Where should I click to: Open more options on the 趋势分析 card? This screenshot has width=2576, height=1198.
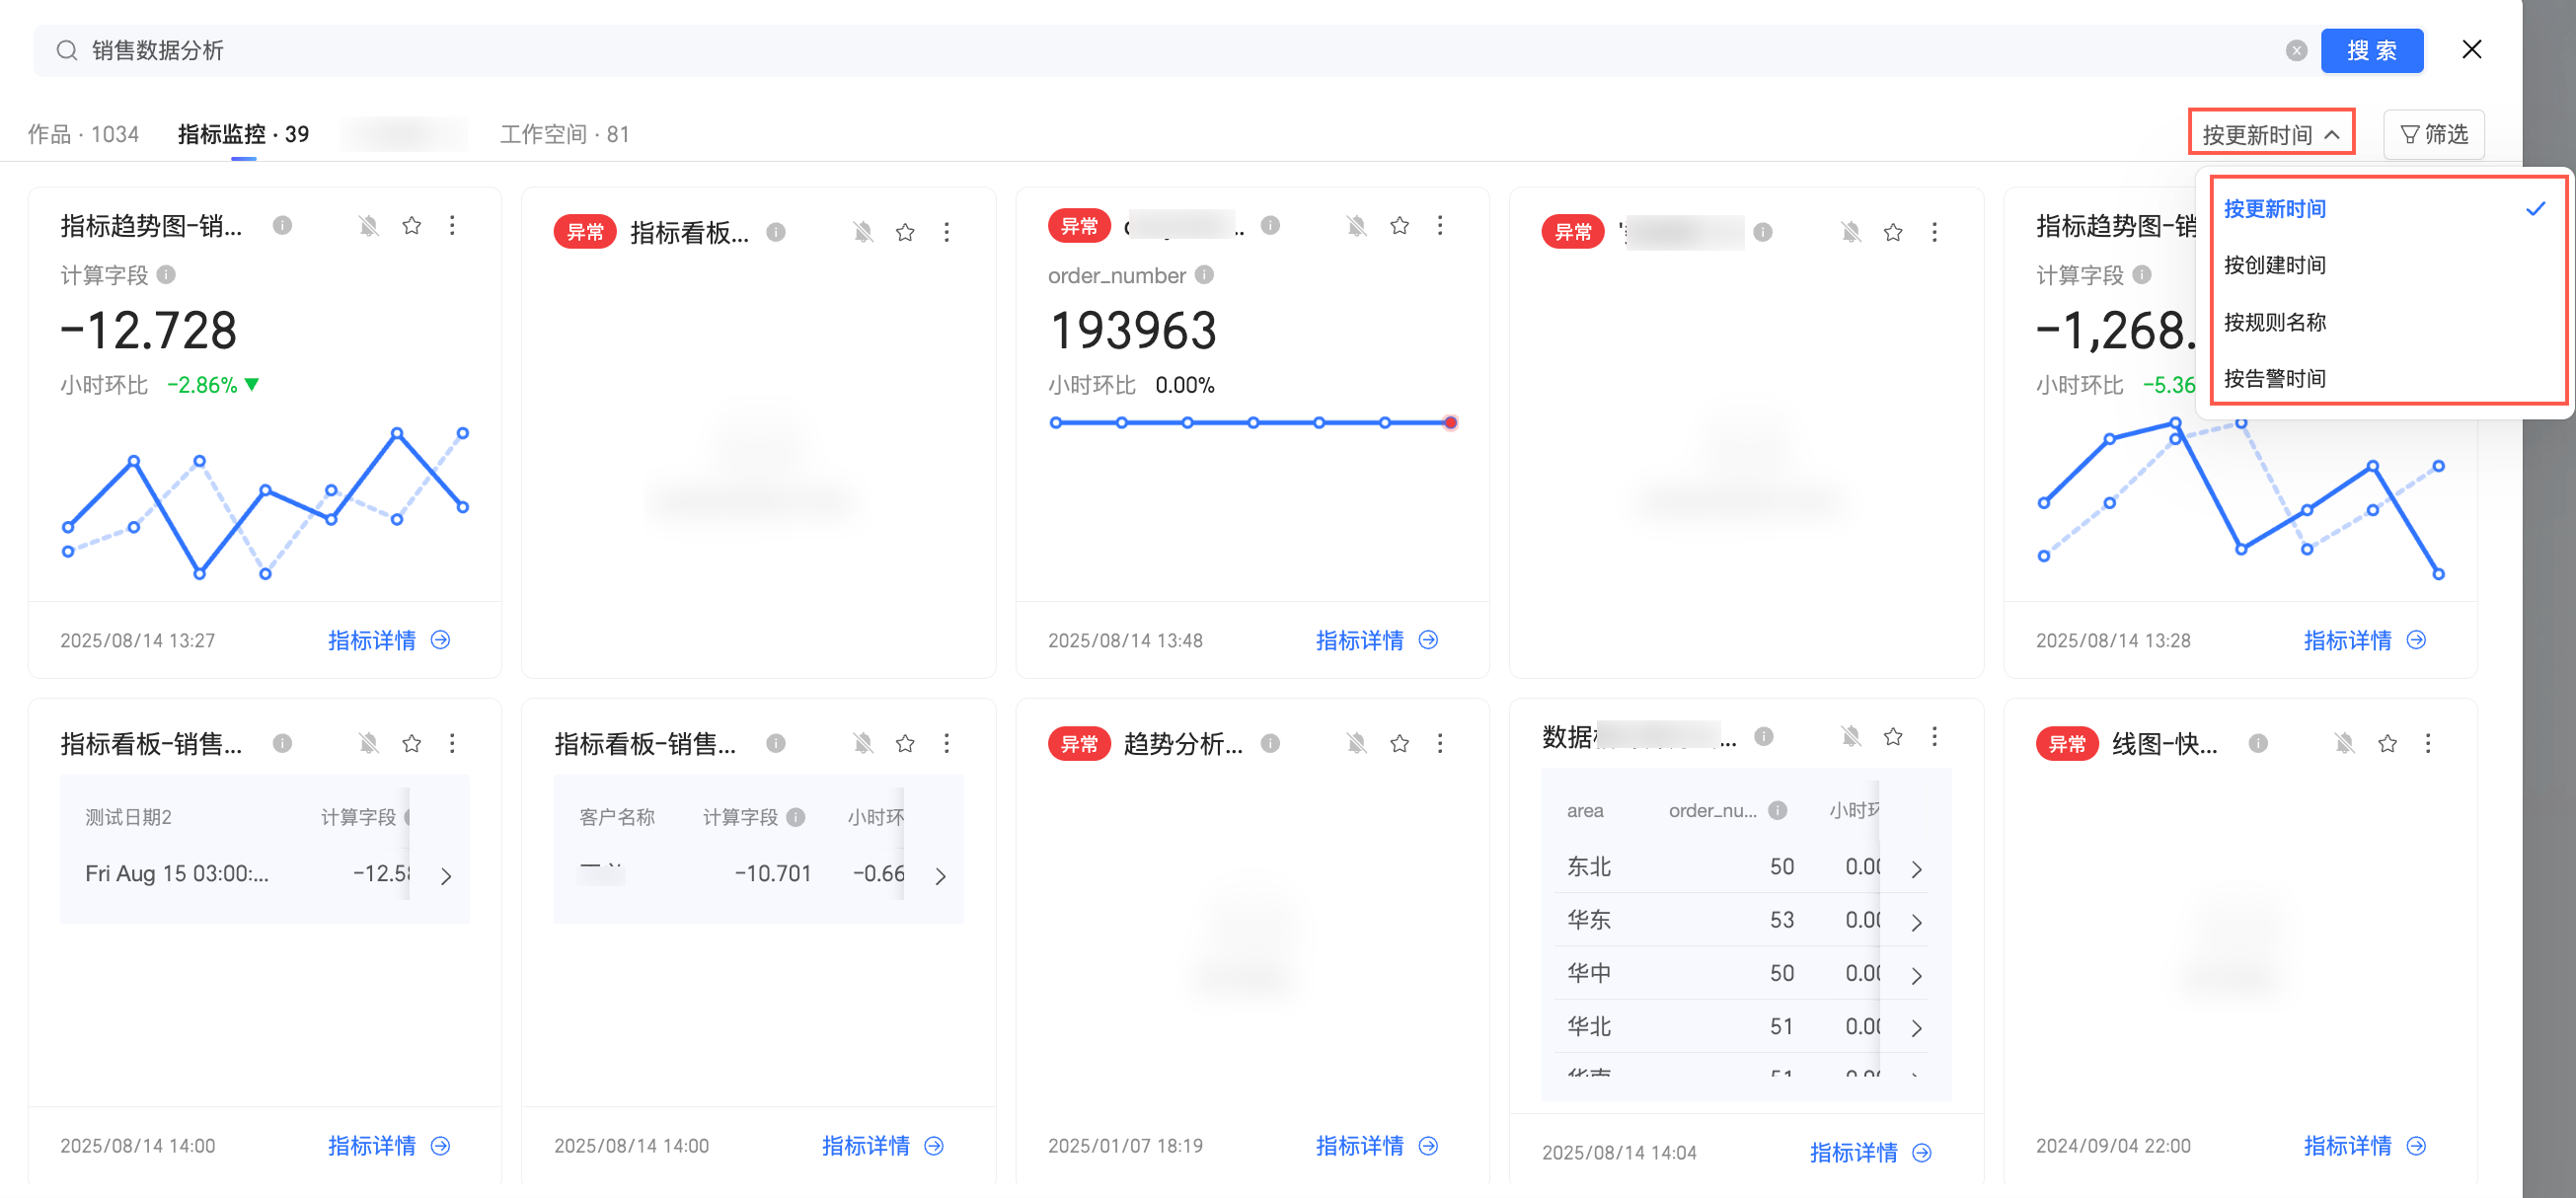[x=1440, y=743]
